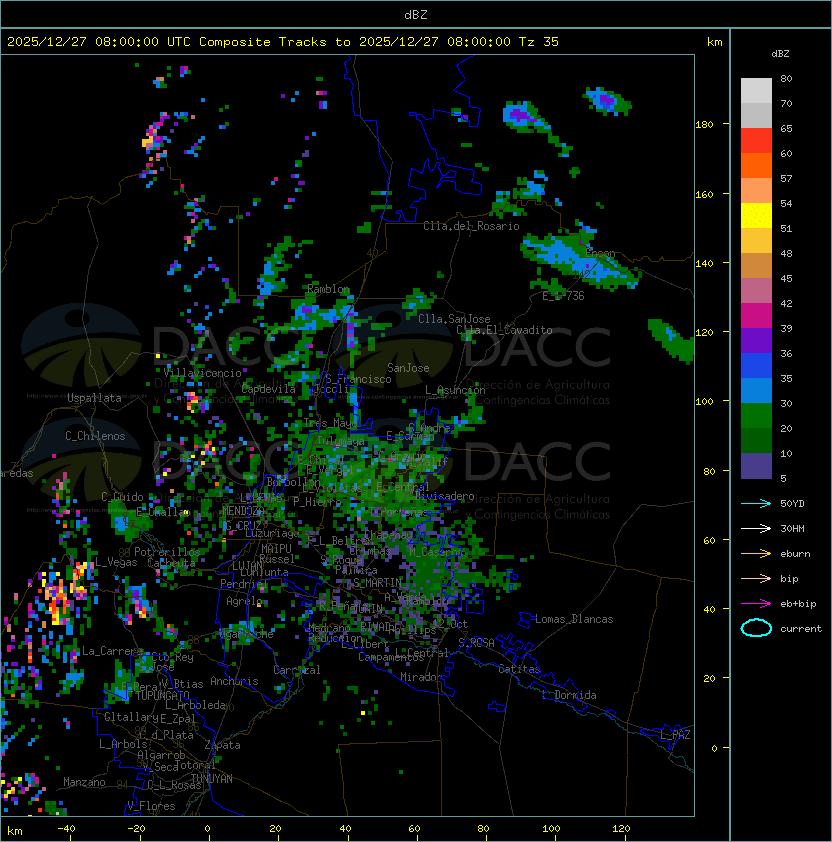Click the 'Tz 35' threshold text
This screenshot has width=832, height=842.
click(x=539, y=42)
